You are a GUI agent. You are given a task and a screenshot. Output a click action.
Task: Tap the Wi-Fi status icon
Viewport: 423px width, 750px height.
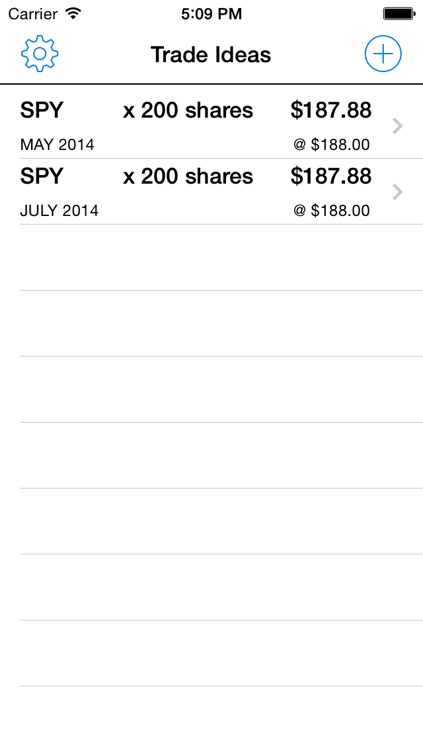coord(73,13)
